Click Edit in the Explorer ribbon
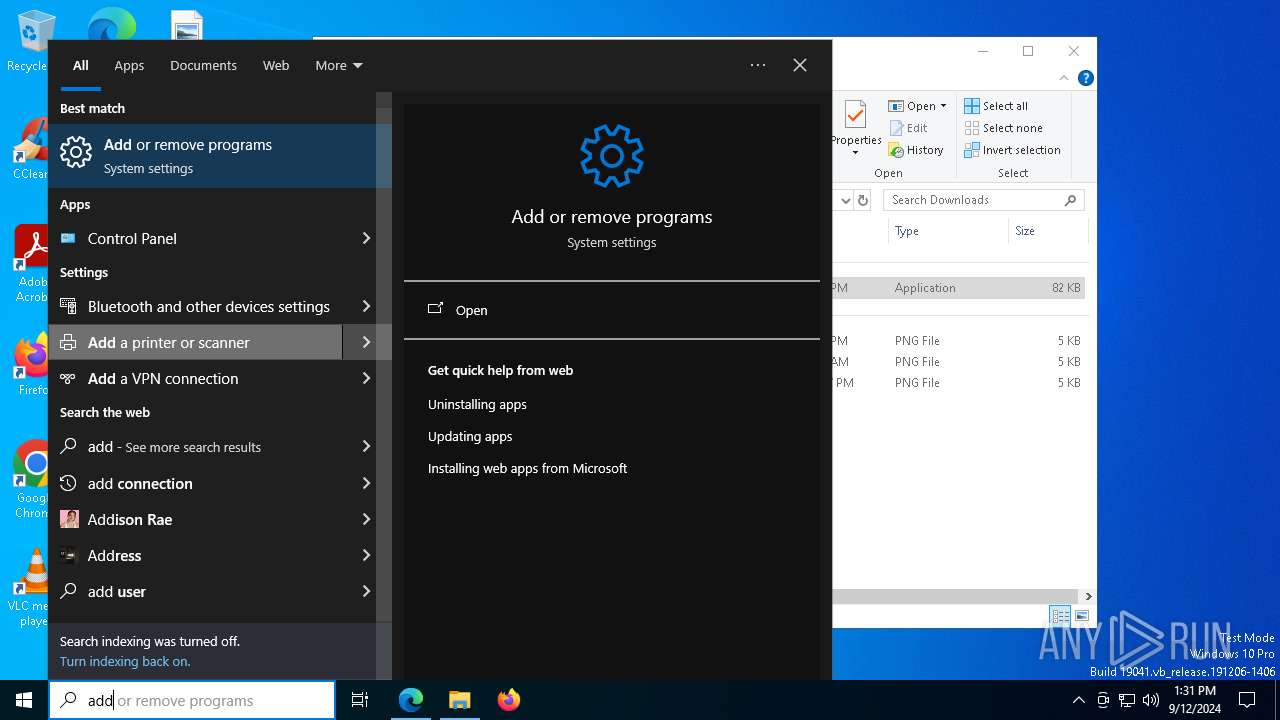The image size is (1280, 720). (909, 128)
